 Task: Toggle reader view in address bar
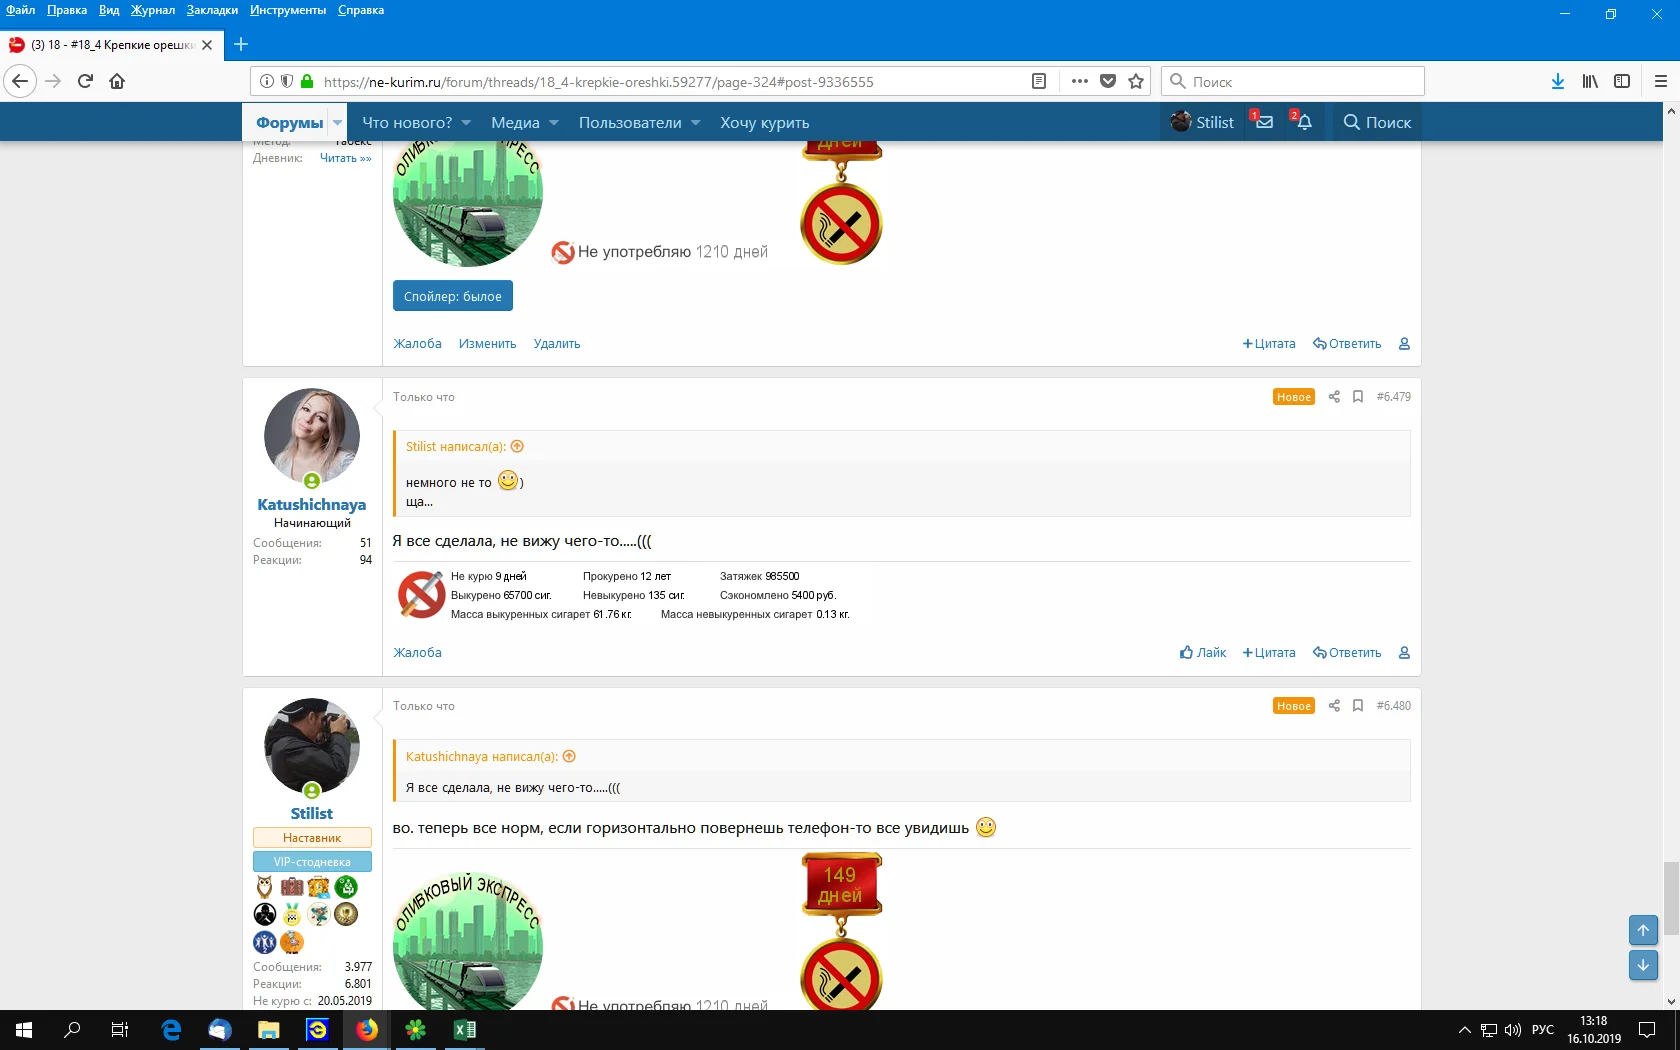coord(1039,81)
